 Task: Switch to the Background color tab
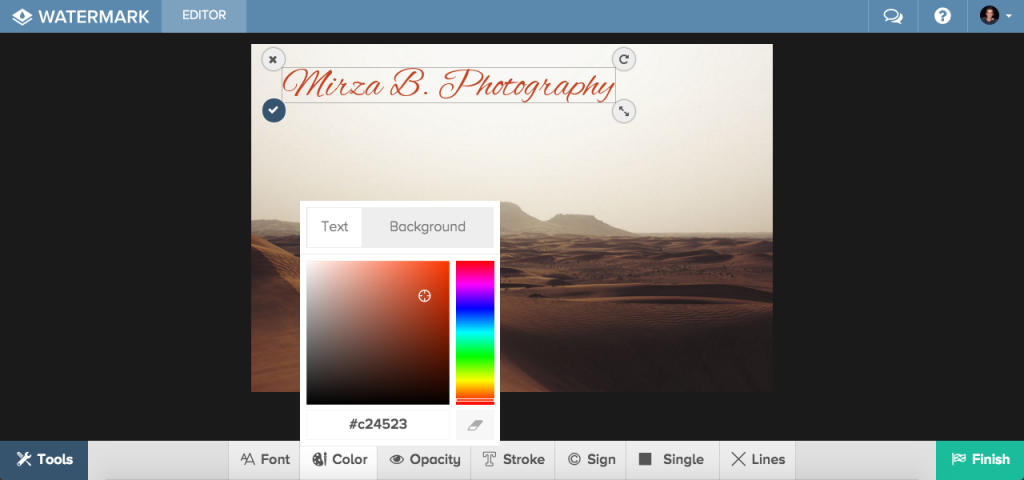(428, 227)
